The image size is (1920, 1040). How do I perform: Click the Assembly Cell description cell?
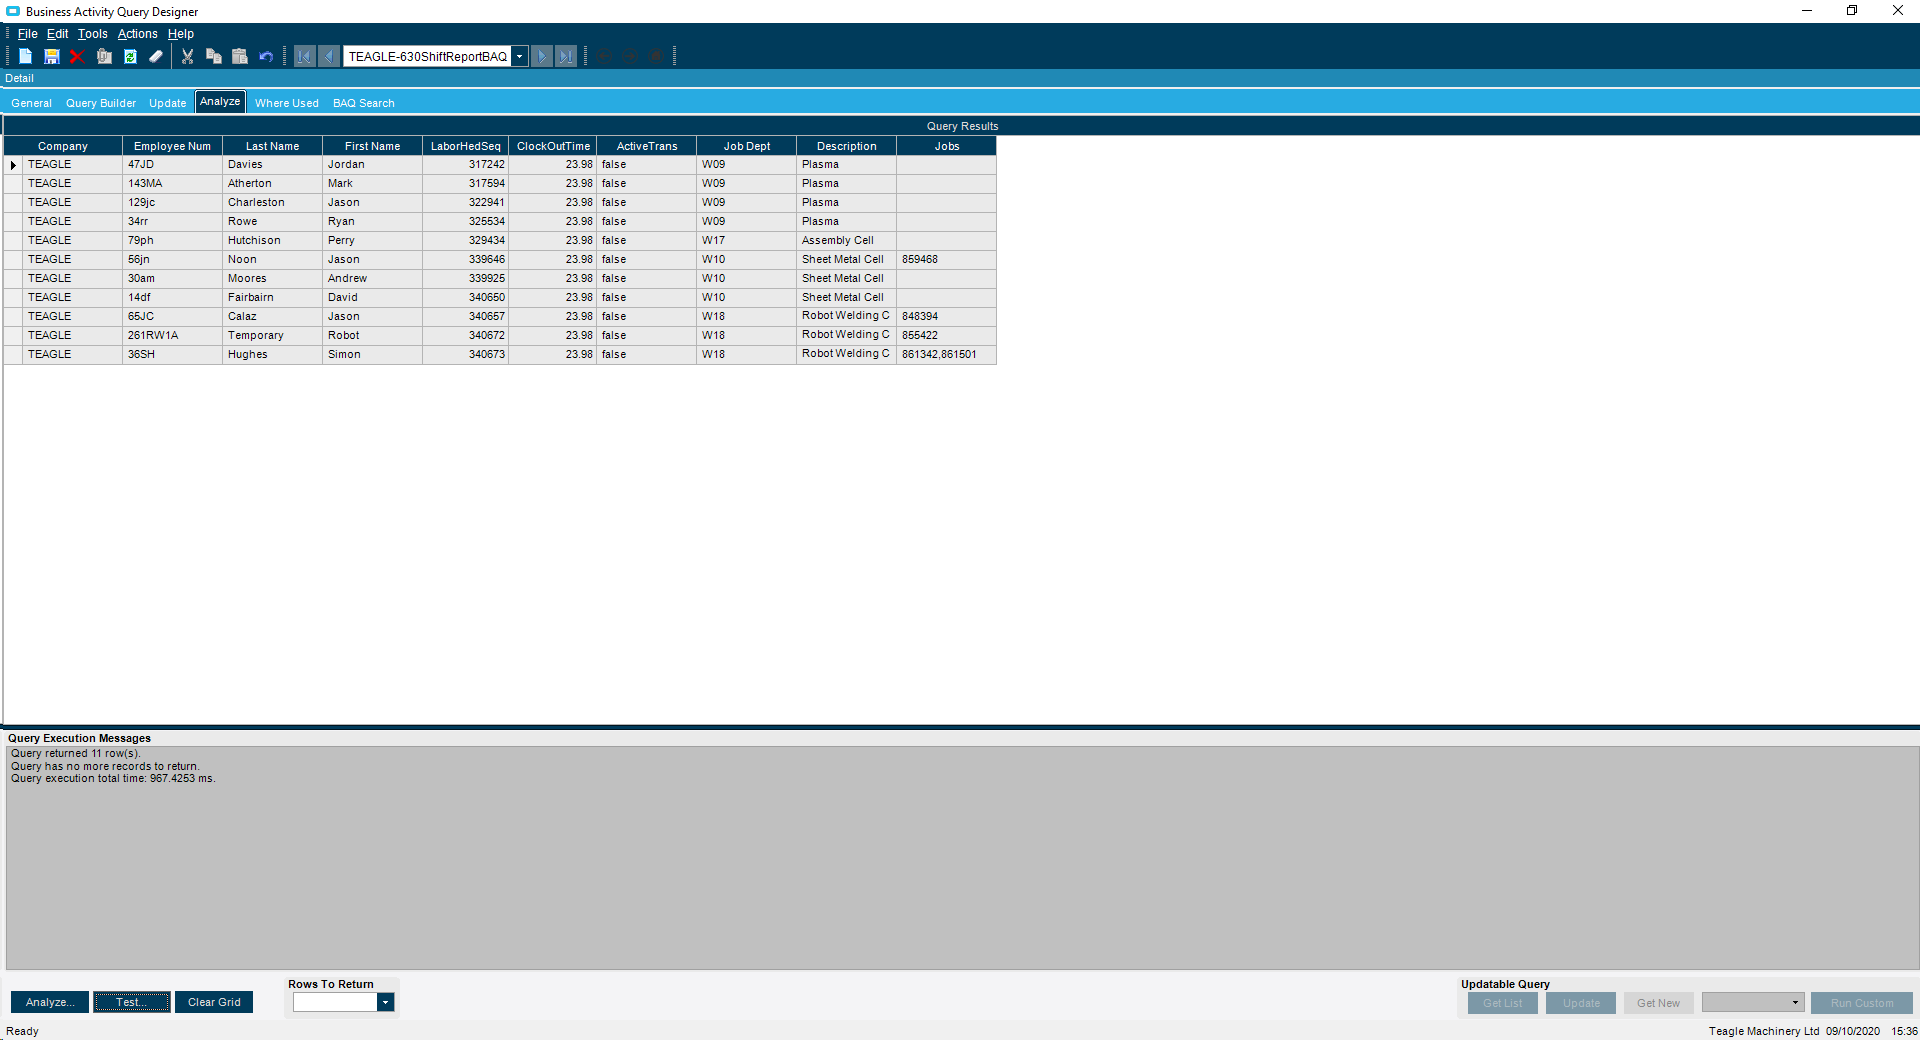(847, 241)
